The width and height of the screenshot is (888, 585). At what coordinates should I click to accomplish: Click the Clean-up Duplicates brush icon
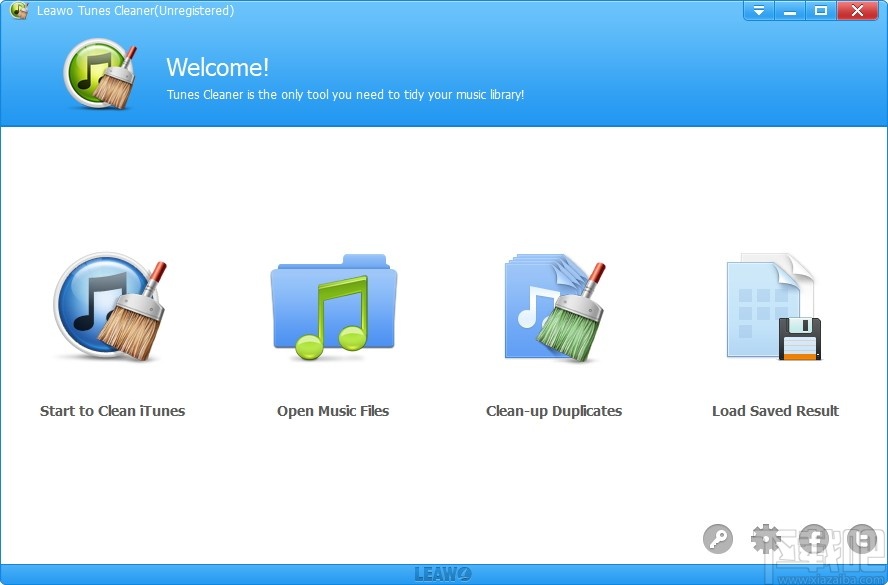point(553,303)
